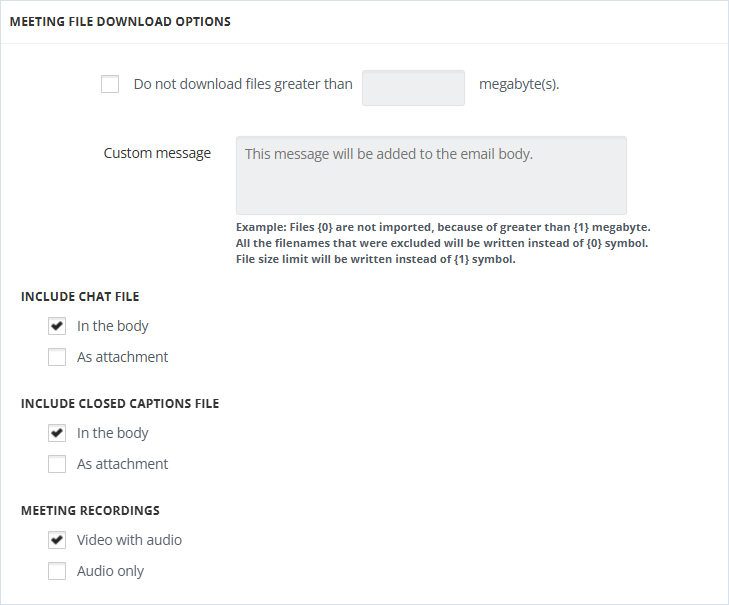The width and height of the screenshot is (729, 605).
Task: Click the Meeting File Download Options header
Action: pyautogui.click(x=120, y=22)
